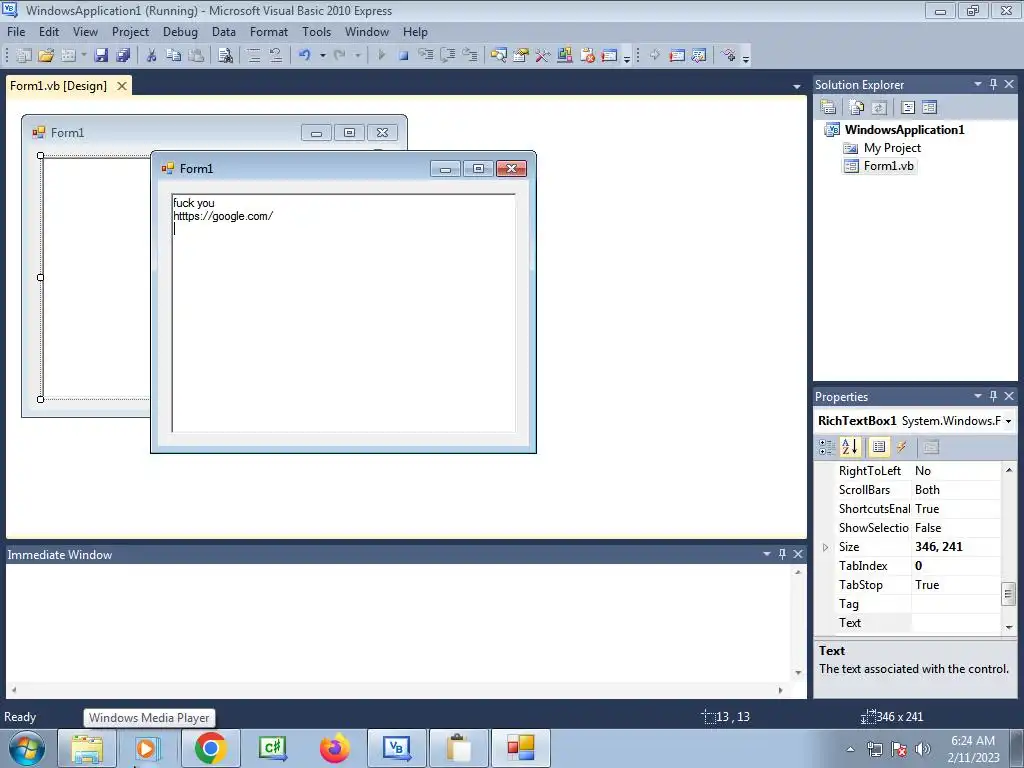Open the Add New Item dropdown arrow
This screenshot has width=1024, height=768.
pos(84,56)
